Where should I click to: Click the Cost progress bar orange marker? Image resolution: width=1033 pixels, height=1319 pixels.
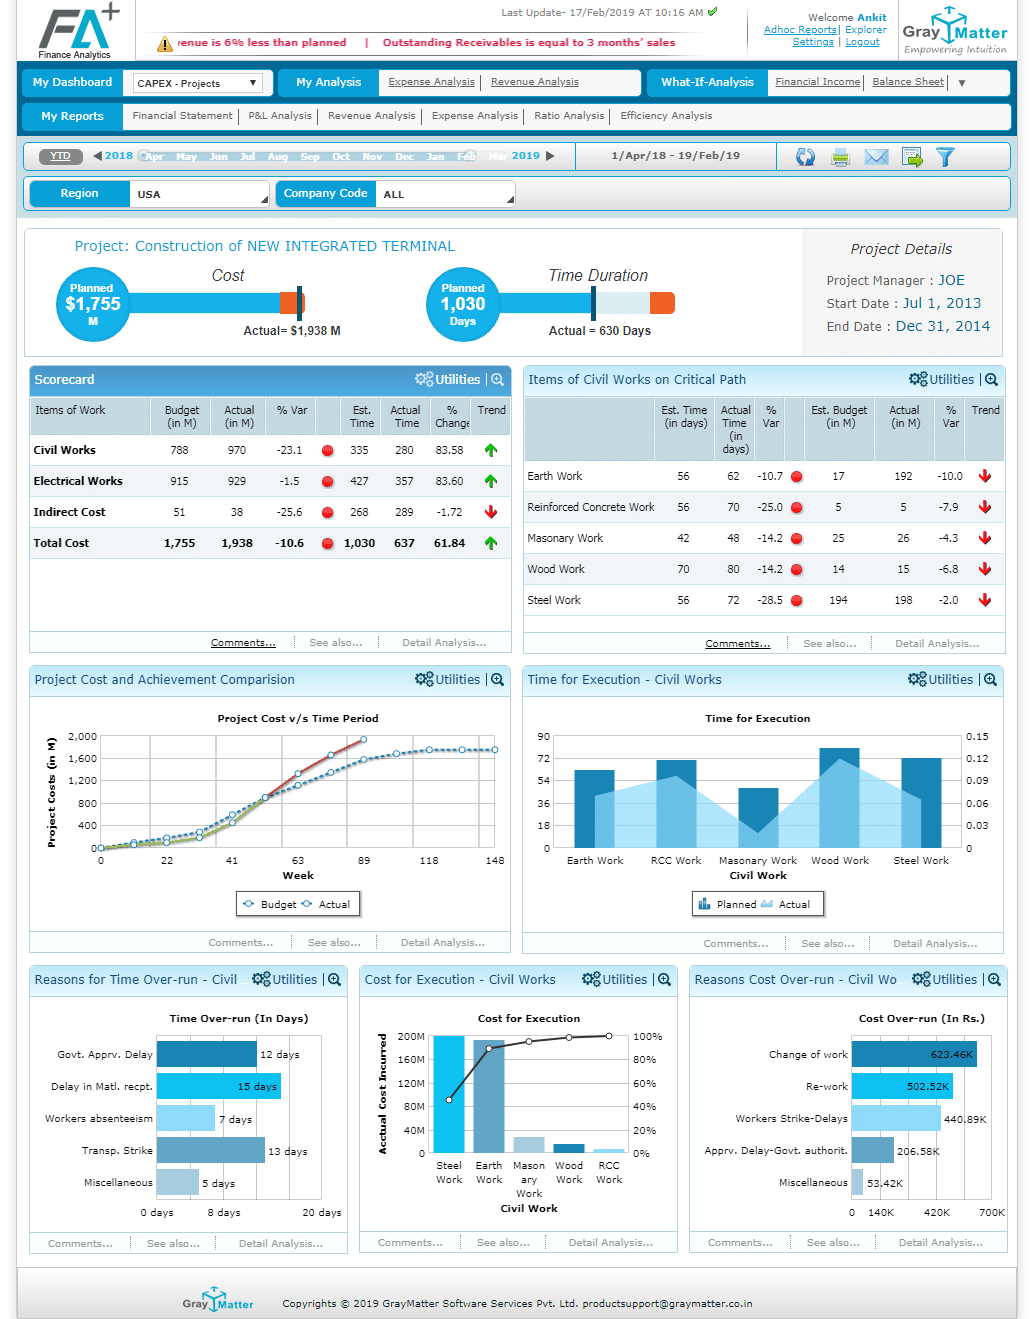coord(291,303)
